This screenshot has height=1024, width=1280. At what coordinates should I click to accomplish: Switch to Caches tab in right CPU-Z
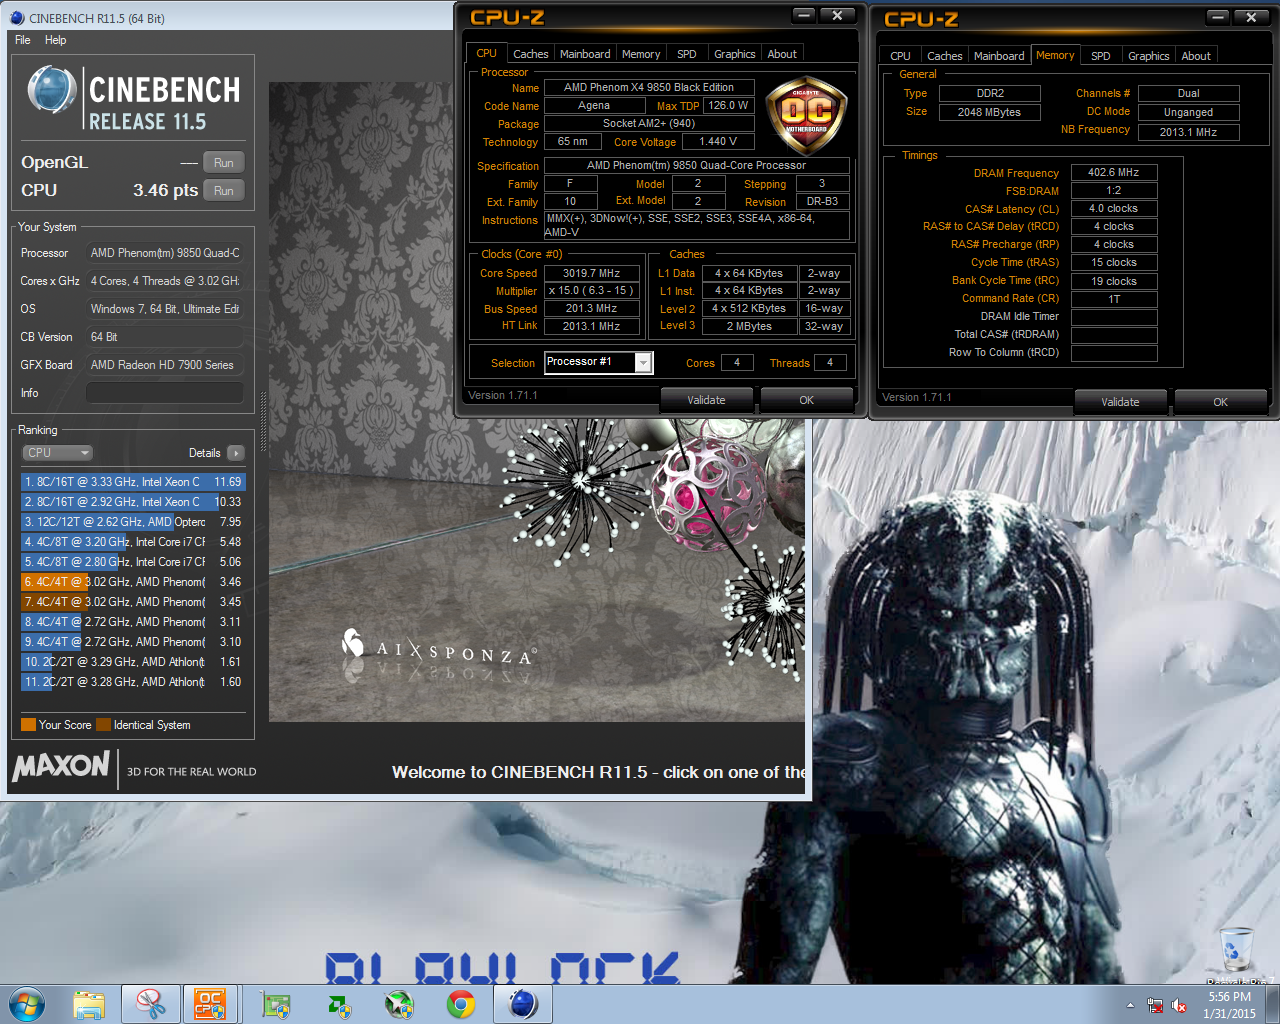coord(945,56)
